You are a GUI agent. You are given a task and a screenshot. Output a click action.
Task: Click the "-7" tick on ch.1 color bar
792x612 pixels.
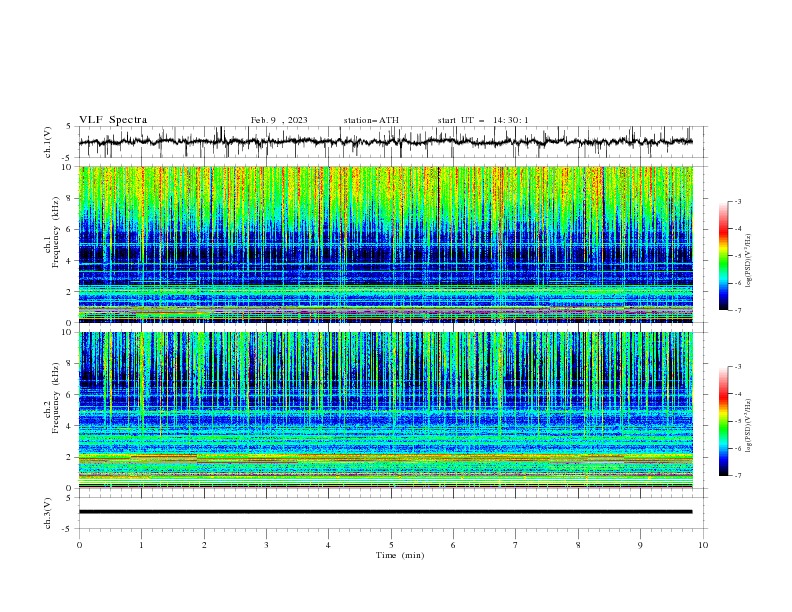point(738,310)
